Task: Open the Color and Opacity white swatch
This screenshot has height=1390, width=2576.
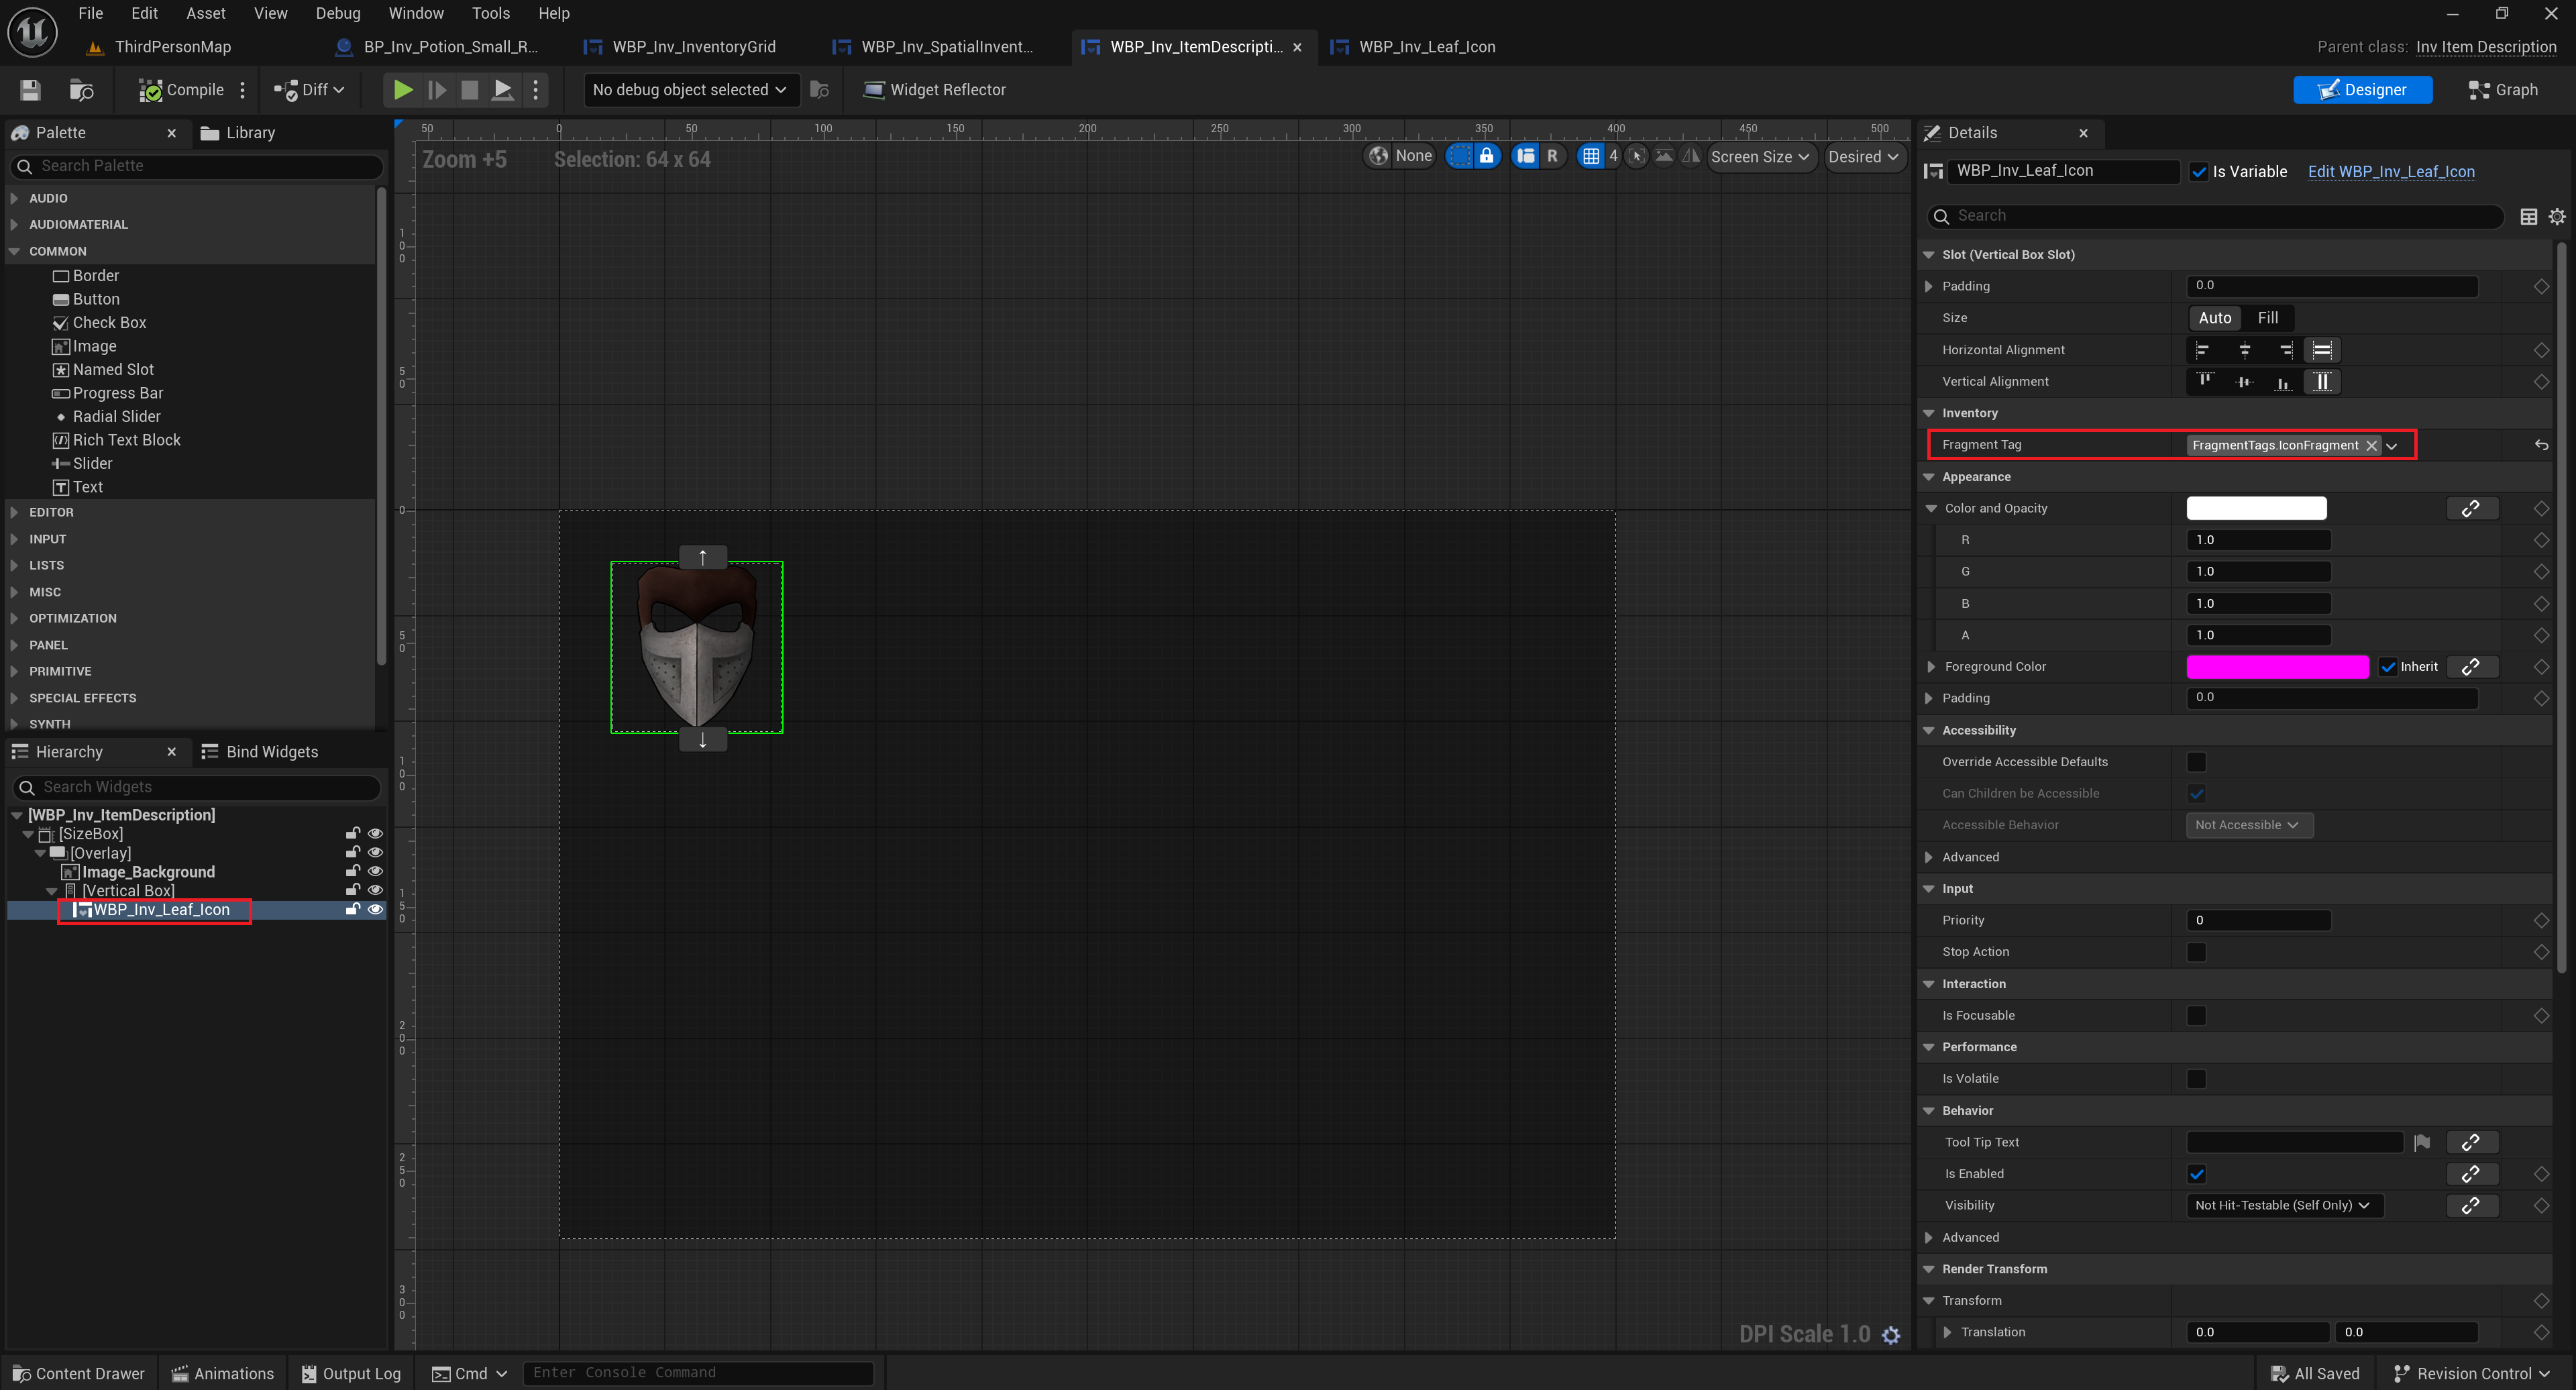Action: click(2256, 508)
